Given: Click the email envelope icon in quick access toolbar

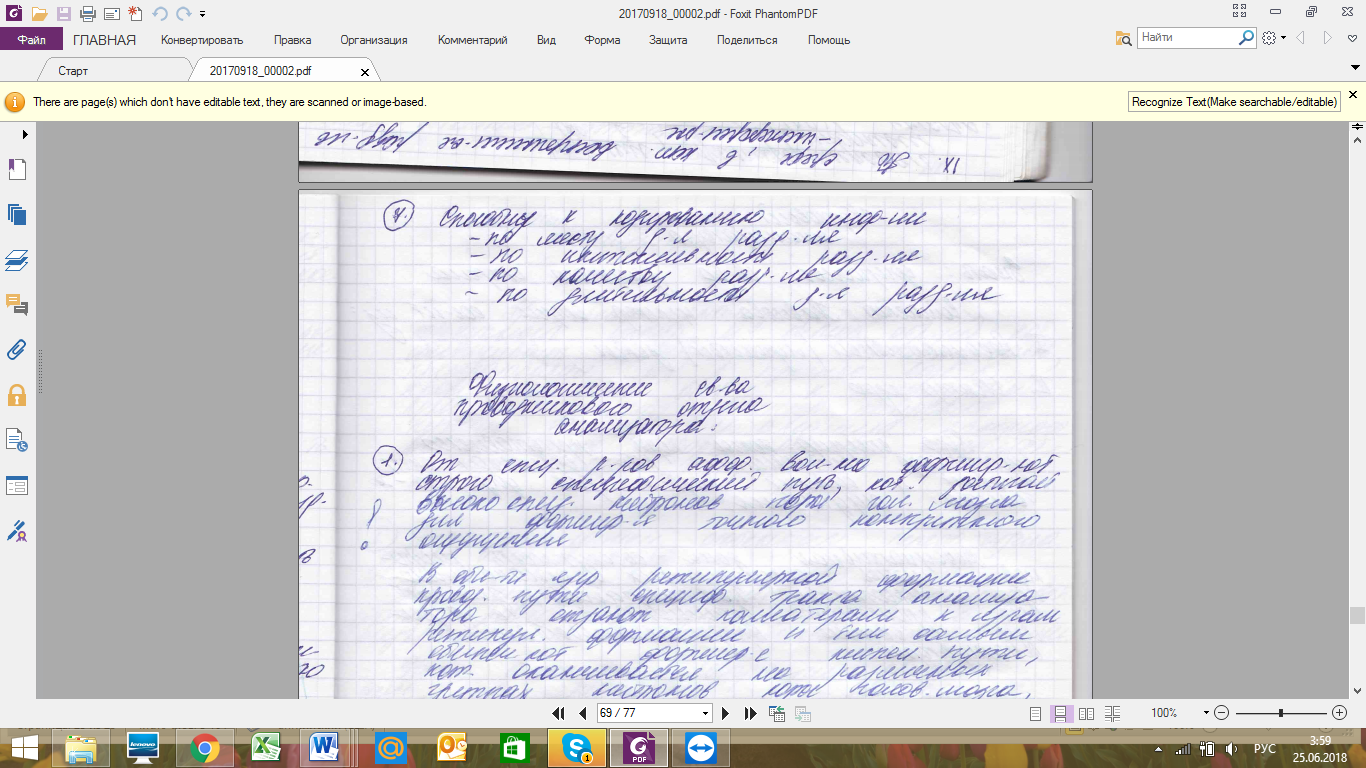Looking at the screenshot, I should tap(111, 13).
